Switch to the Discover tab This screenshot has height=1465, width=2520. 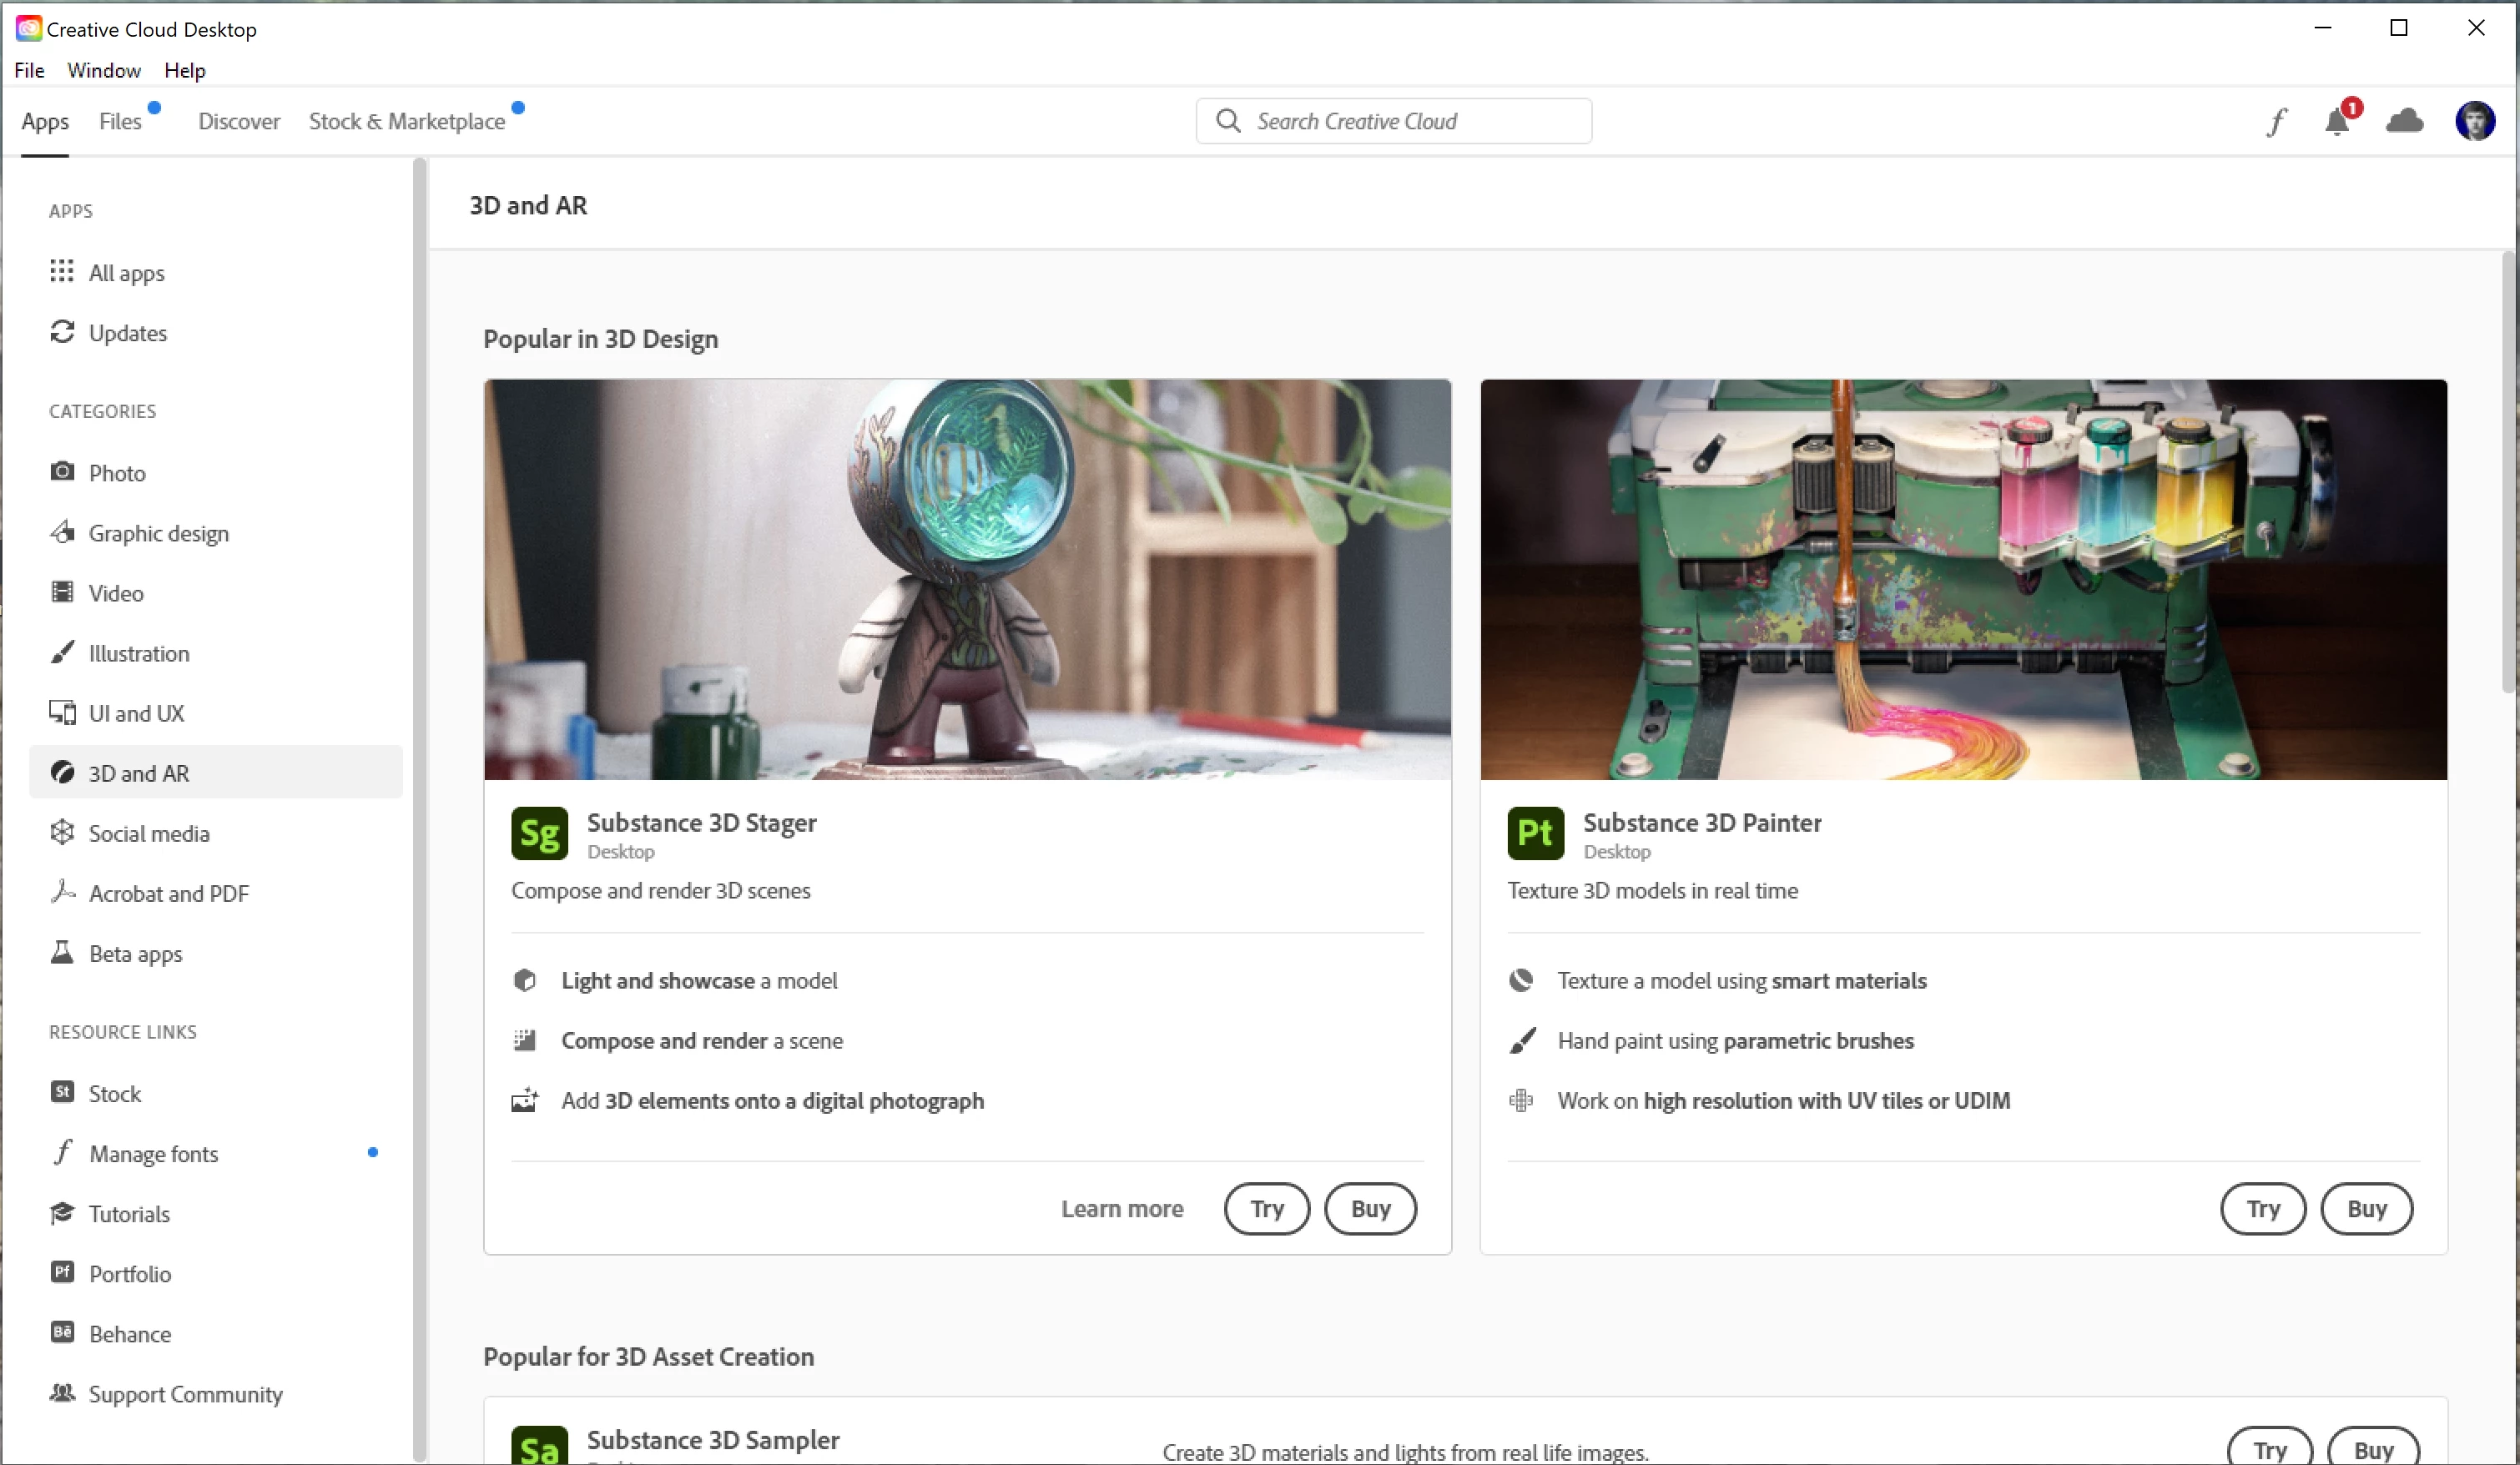(239, 121)
